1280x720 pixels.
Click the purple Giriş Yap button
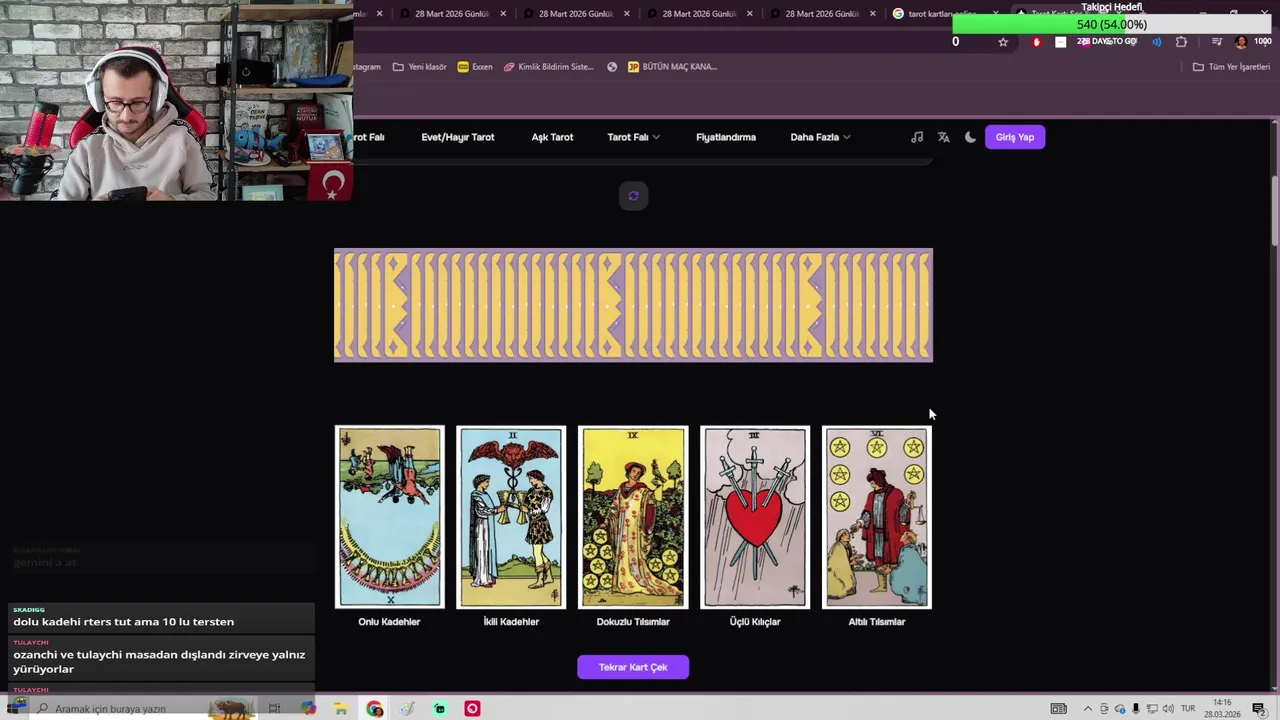click(1015, 137)
